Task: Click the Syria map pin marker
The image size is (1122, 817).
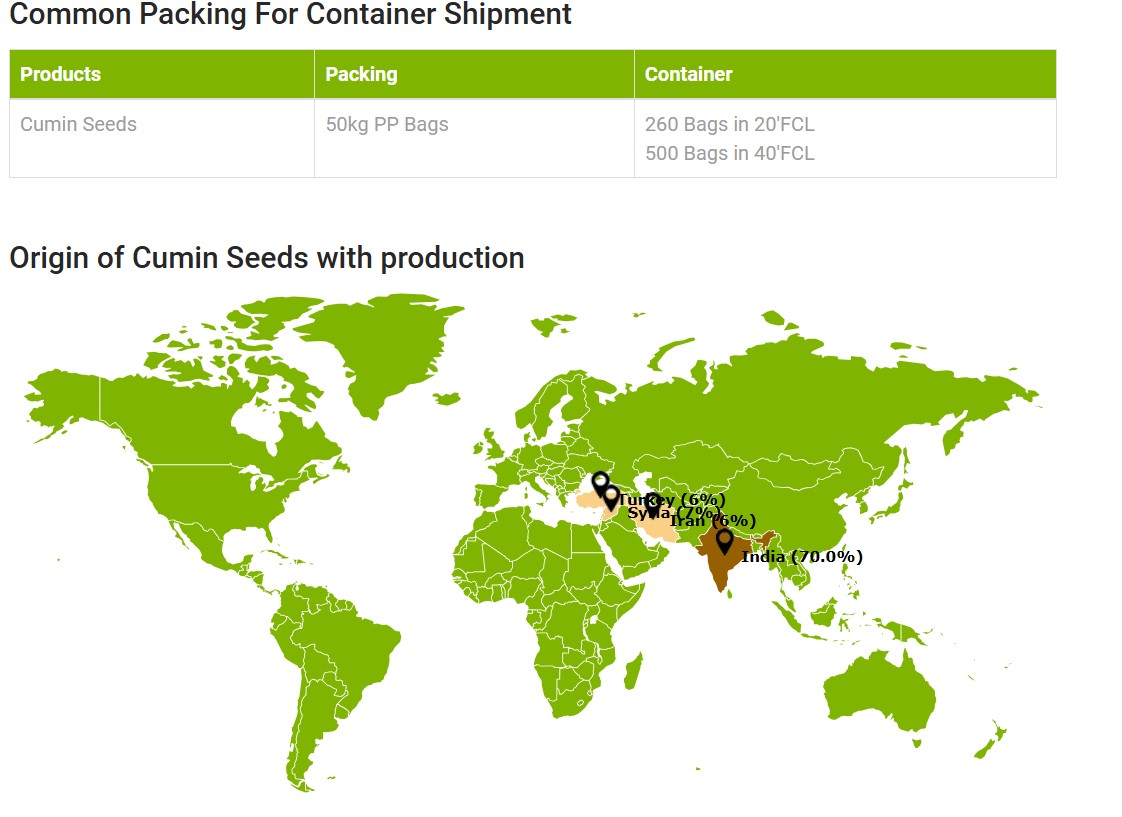Action: click(611, 497)
